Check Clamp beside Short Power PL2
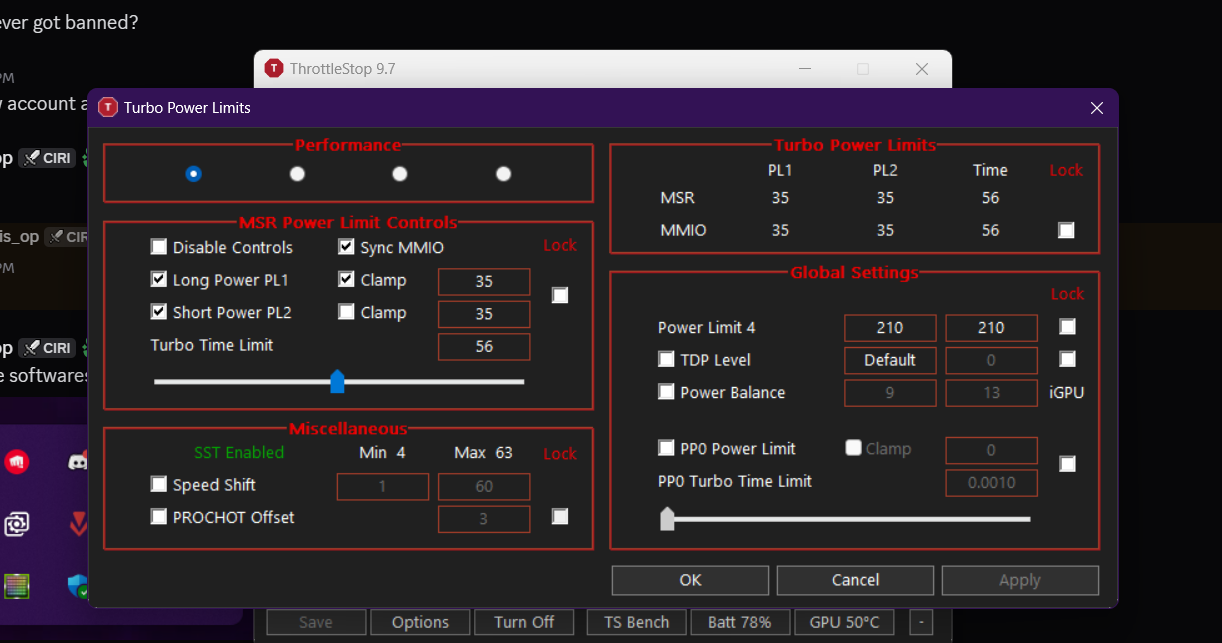The image size is (1222, 643). (x=346, y=311)
